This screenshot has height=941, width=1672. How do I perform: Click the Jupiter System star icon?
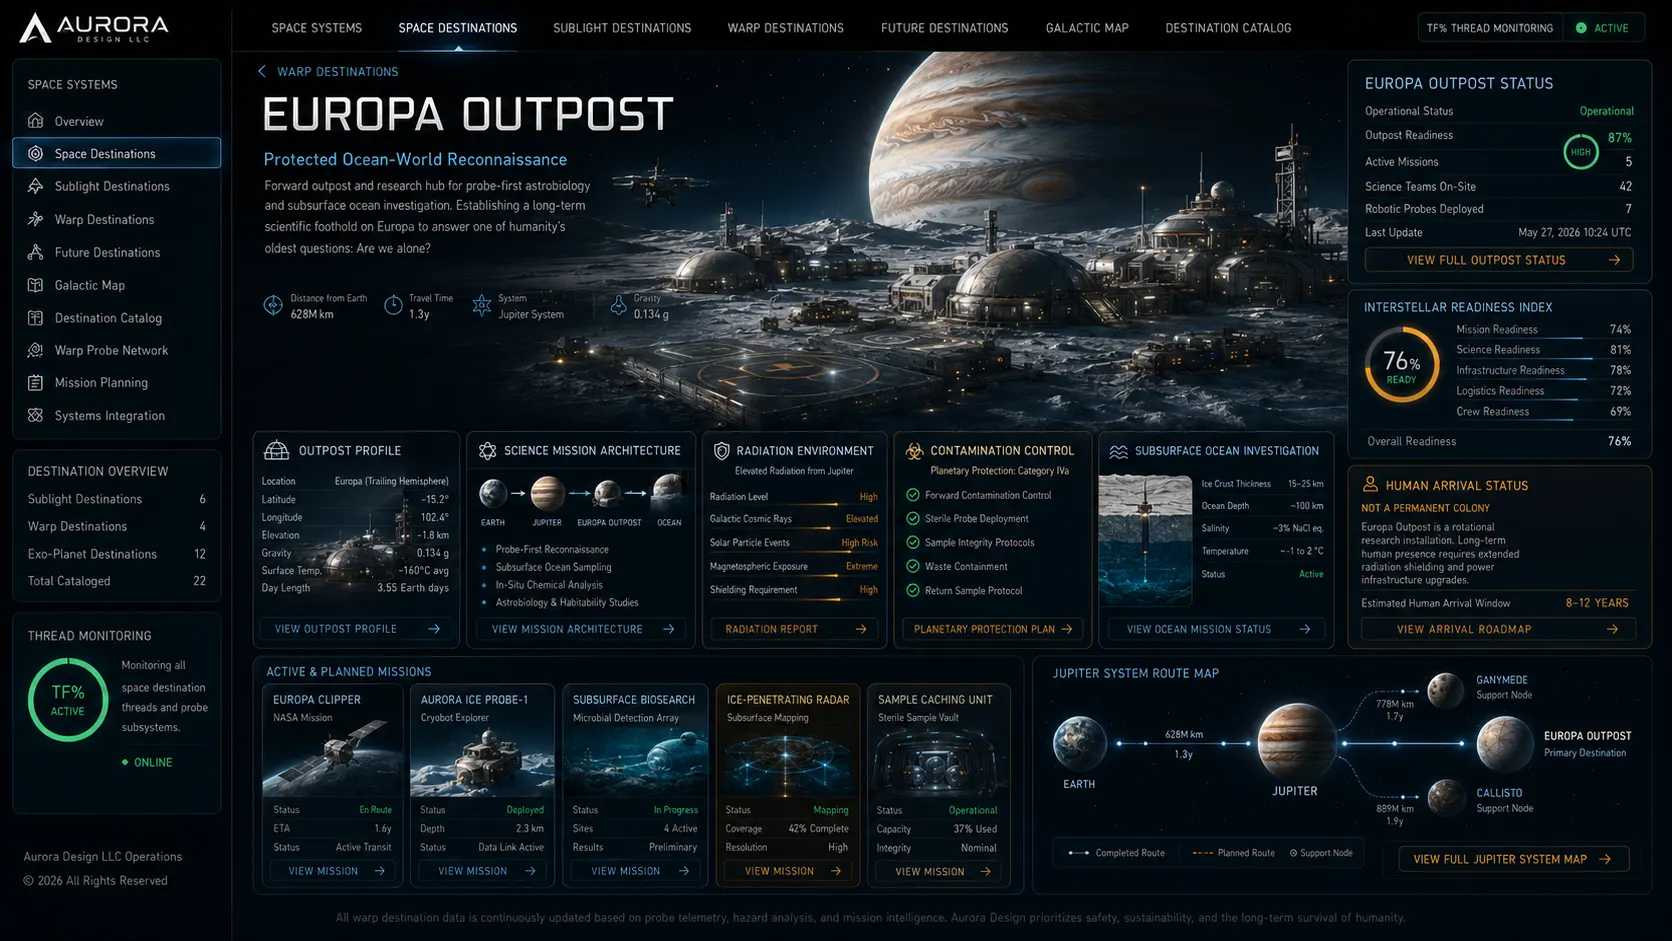pos(482,306)
